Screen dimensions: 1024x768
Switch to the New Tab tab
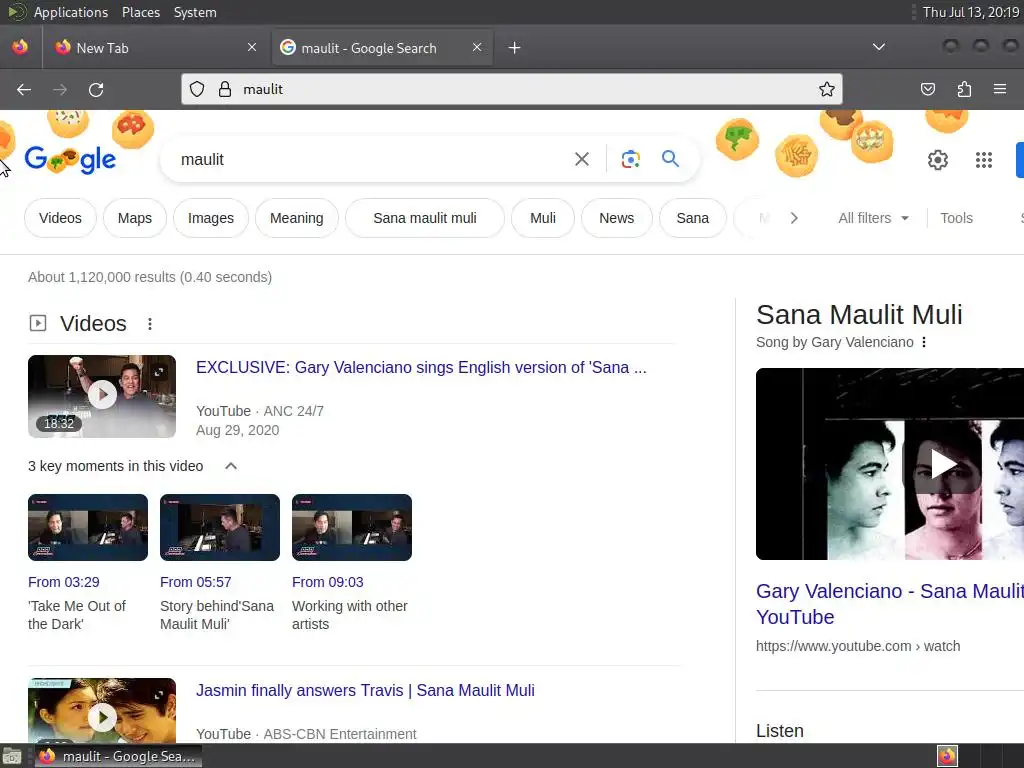pos(157,48)
